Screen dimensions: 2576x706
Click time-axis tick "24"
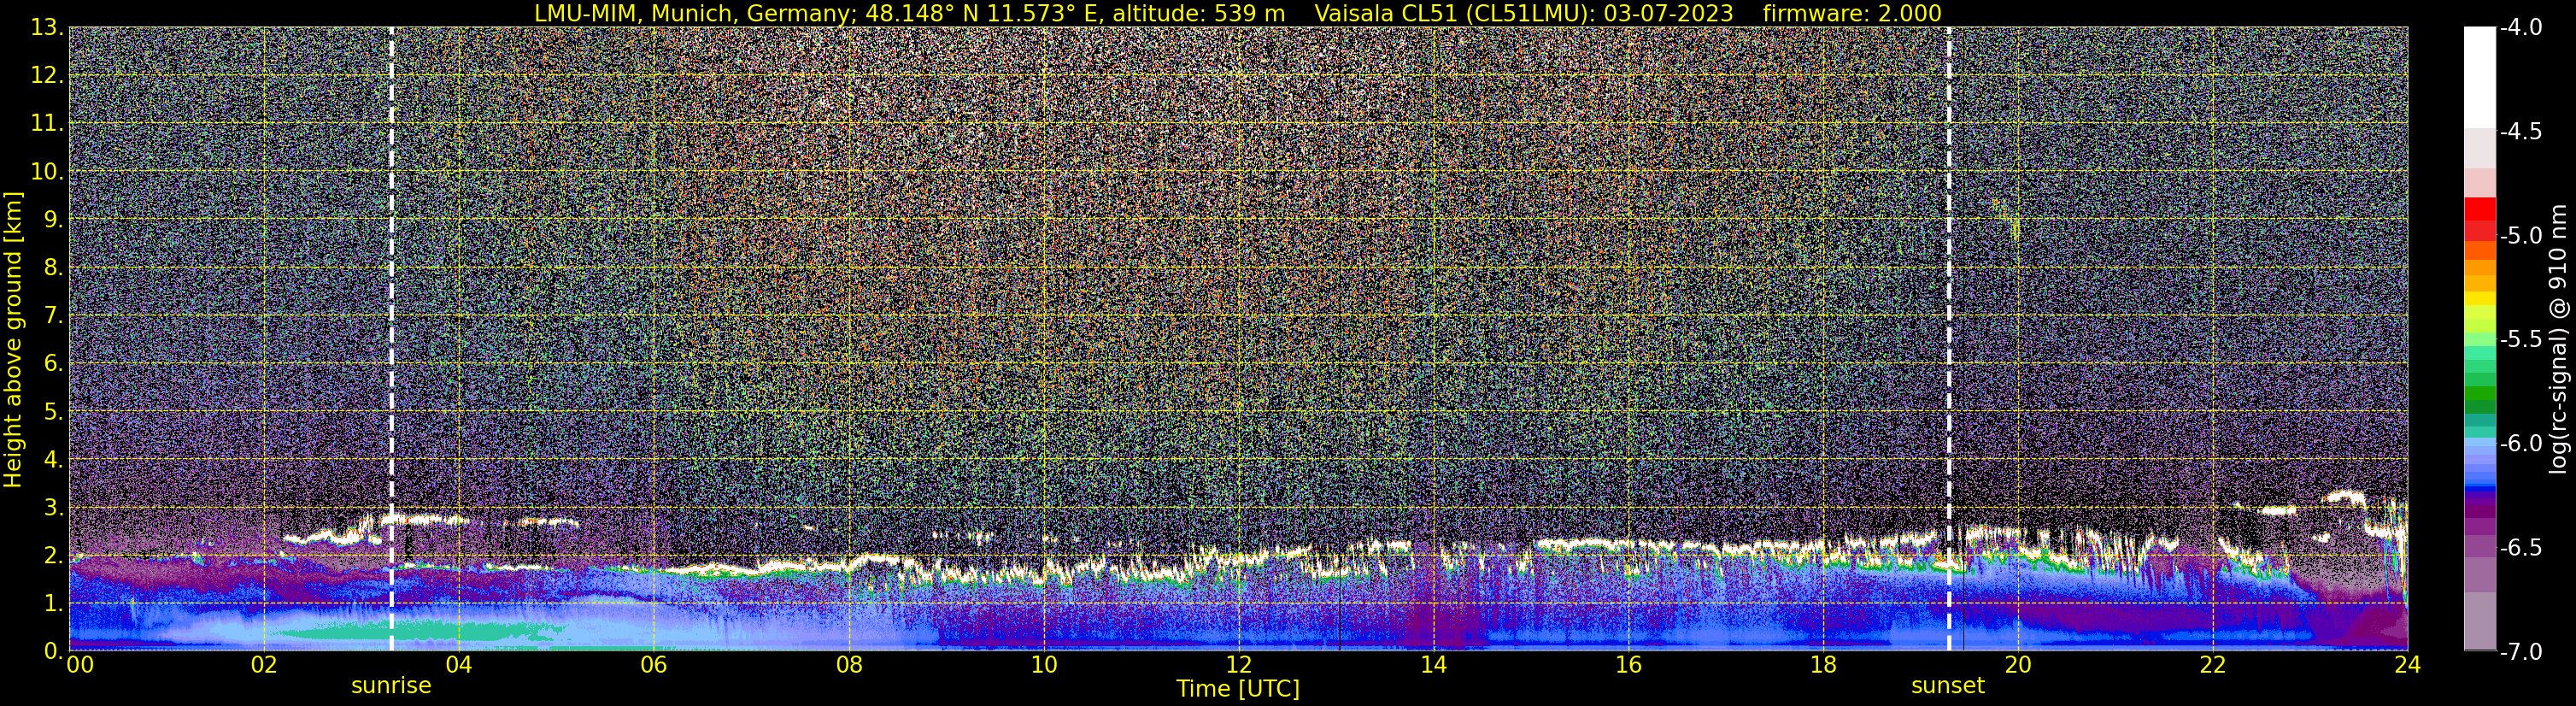[2407, 665]
